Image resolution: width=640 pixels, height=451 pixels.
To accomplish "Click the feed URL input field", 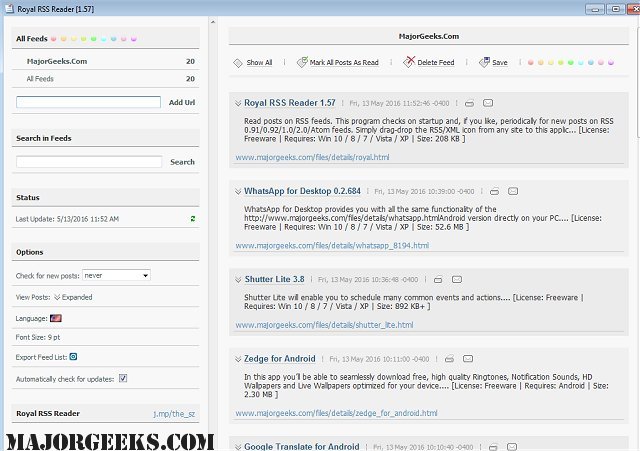I will (x=88, y=102).
